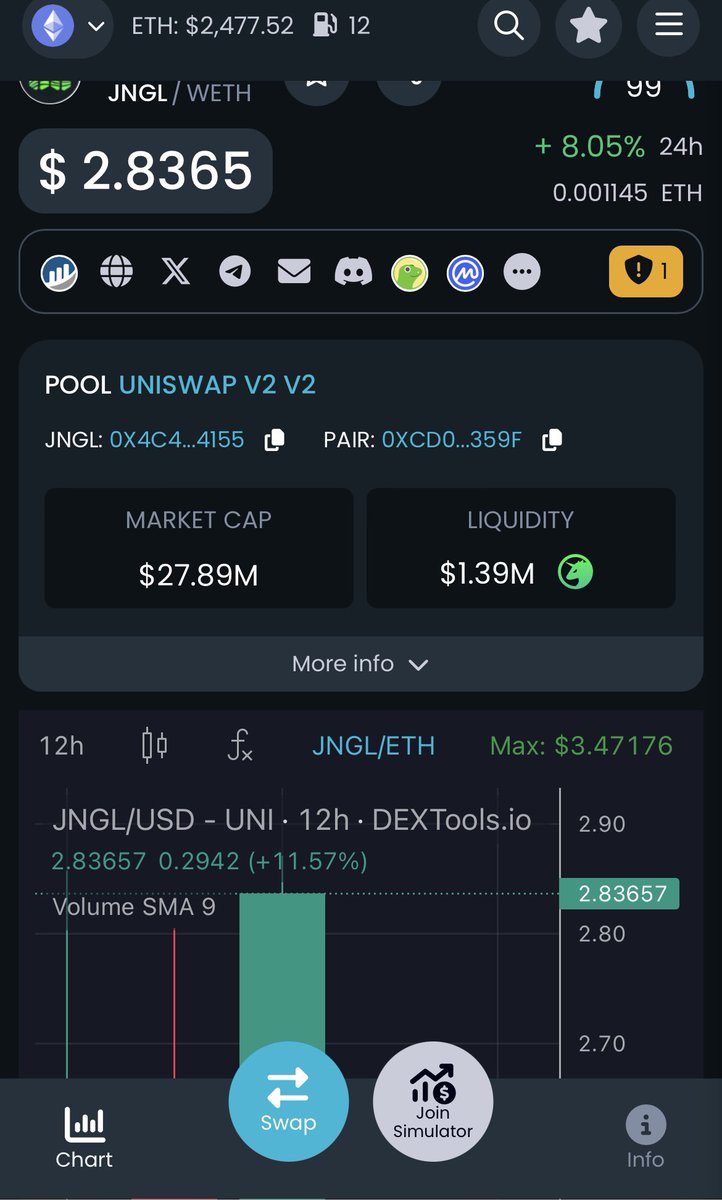
Task: Open the email contact icon
Action: [x=294, y=271]
